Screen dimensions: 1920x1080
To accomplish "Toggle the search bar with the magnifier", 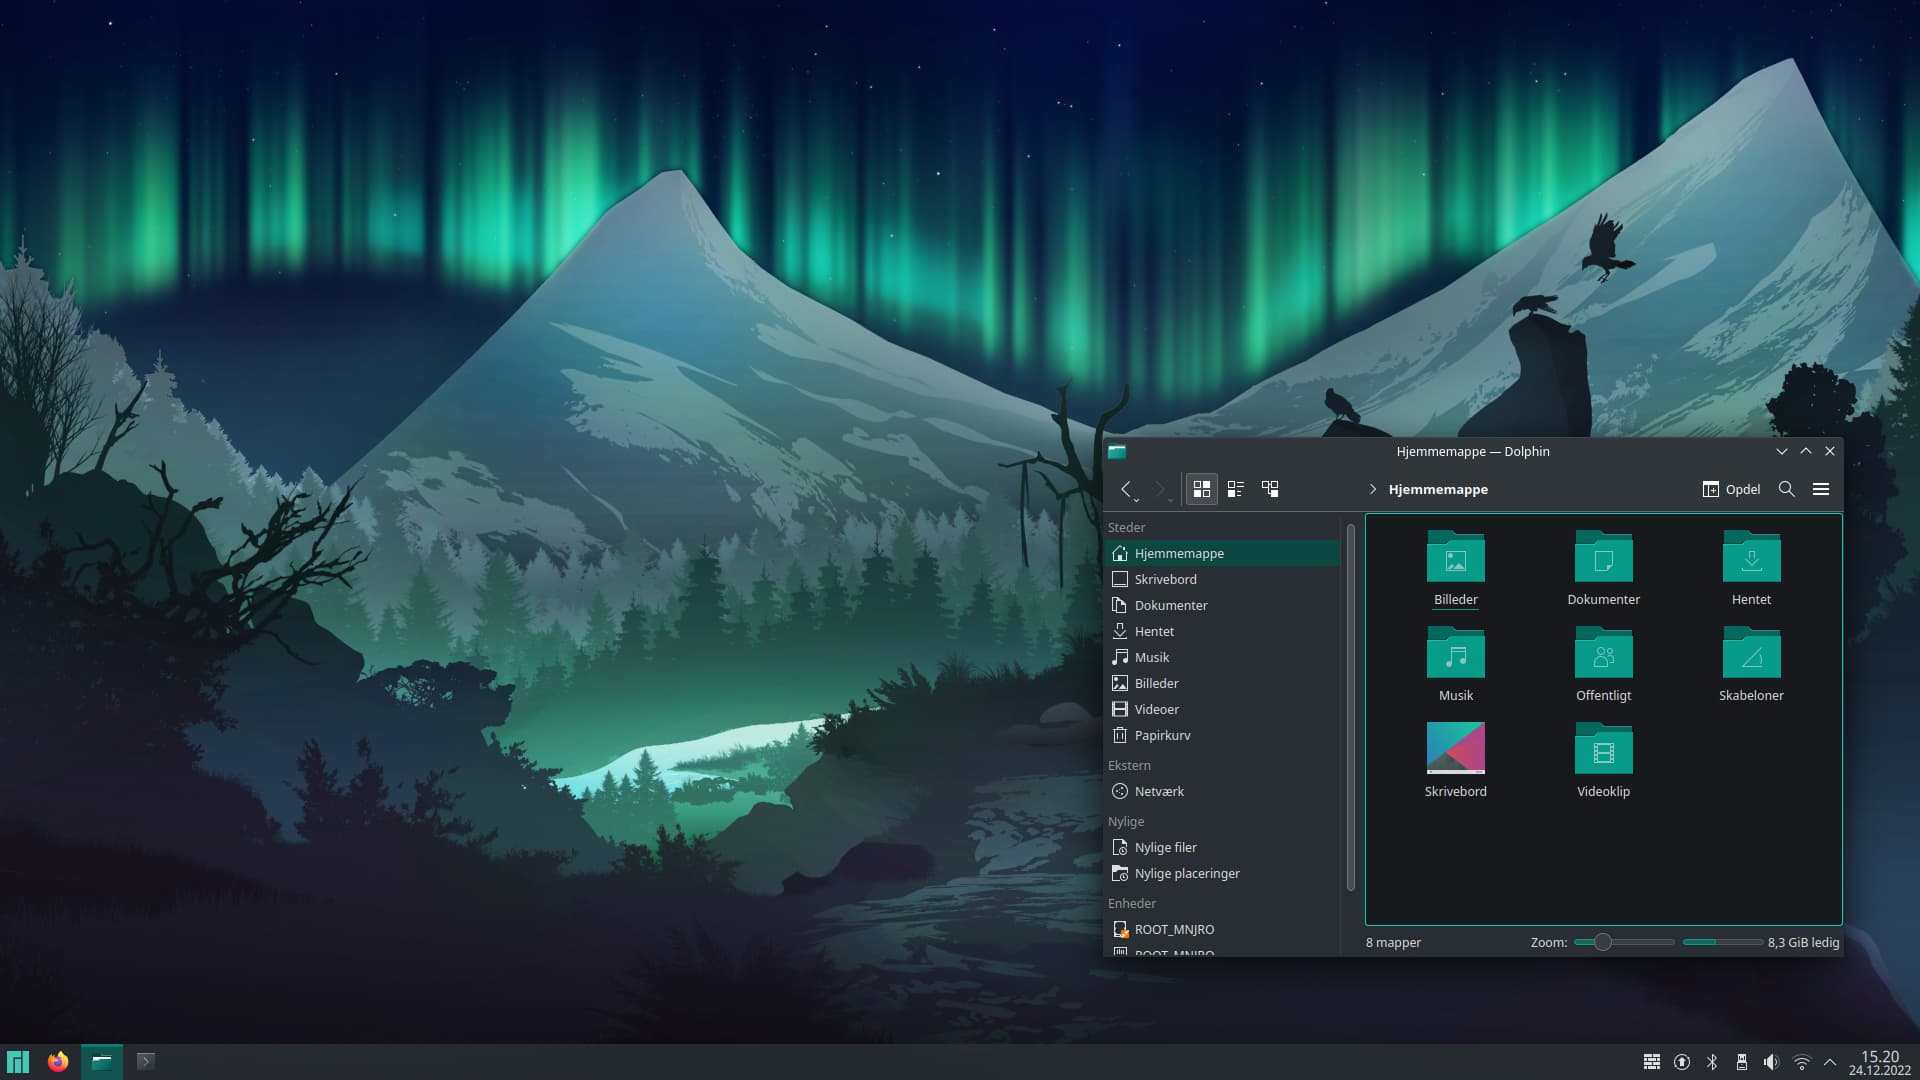I will tap(1787, 490).
